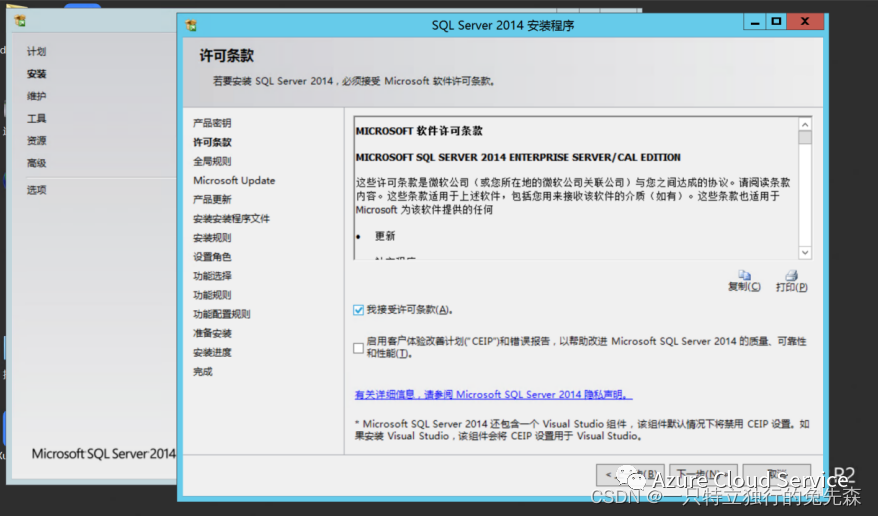Select 产品更新 step in setup sidebar
This screenshot has width=878, height=516.
pyautogui.click(x=212, y=199)
